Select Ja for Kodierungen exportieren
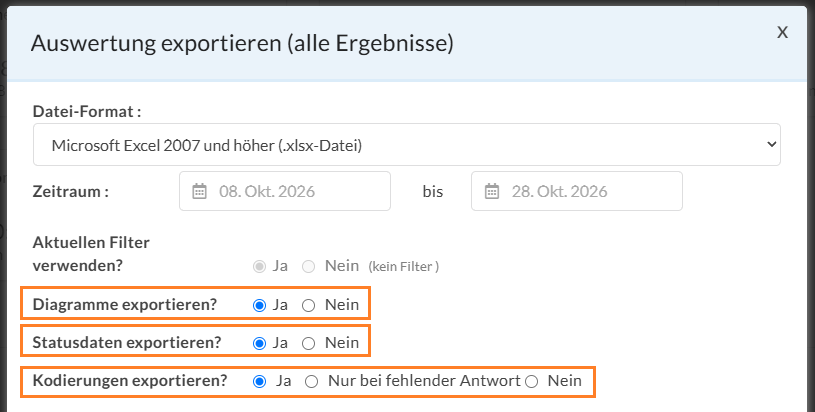The image size is (815, 412). click(x=259, y=382)
